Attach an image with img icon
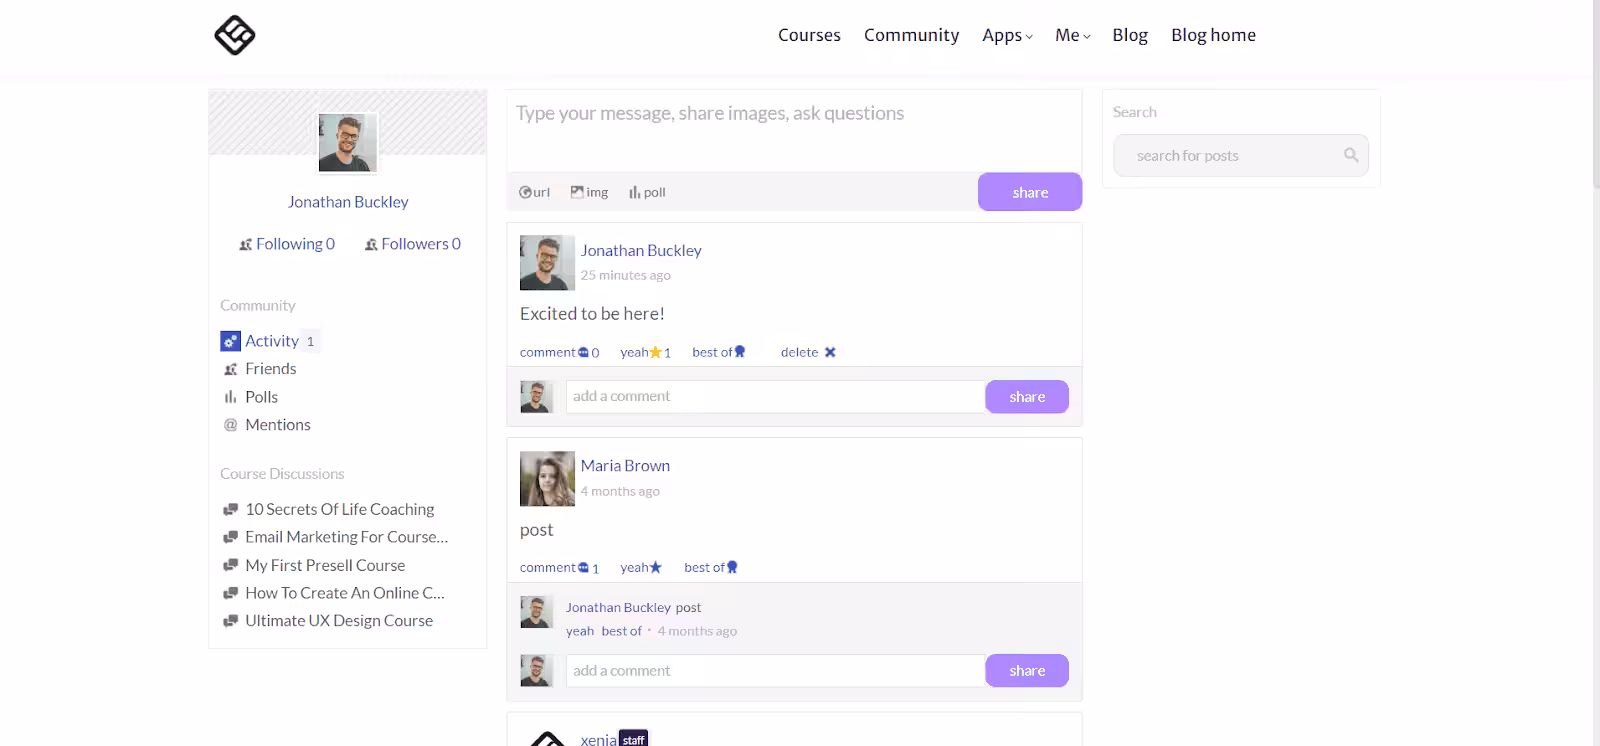 tap(578, 192)
